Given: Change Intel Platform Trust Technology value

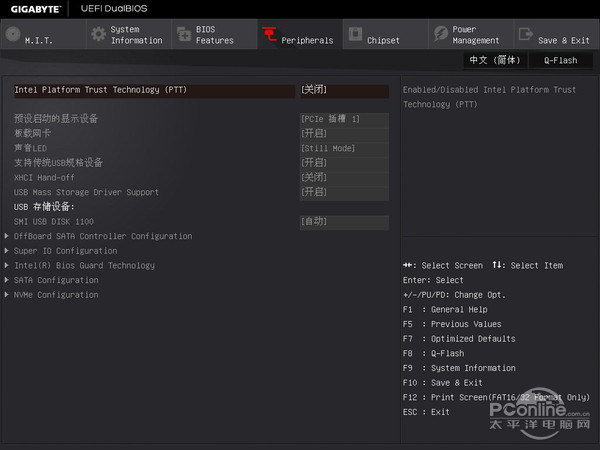Looking at the screenshot, I should click(344, 90).
